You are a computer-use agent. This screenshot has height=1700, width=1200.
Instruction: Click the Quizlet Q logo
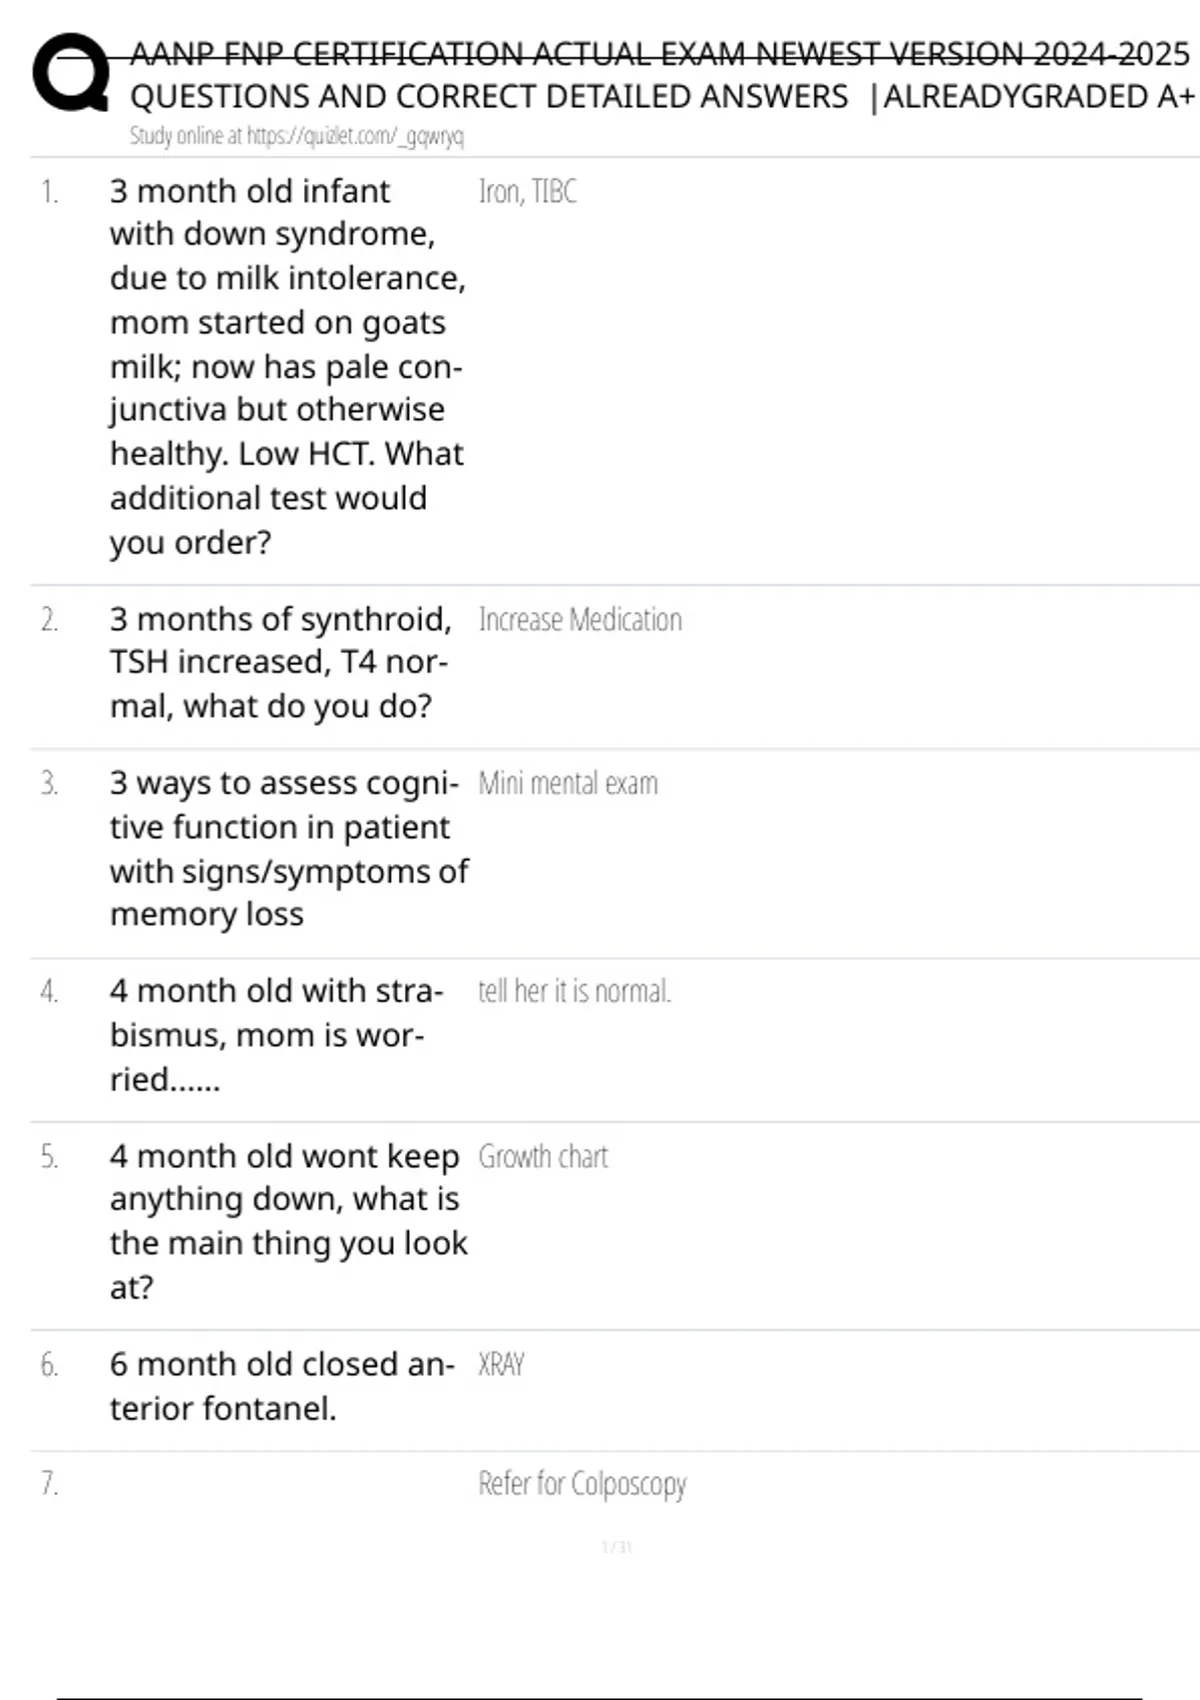71,72
